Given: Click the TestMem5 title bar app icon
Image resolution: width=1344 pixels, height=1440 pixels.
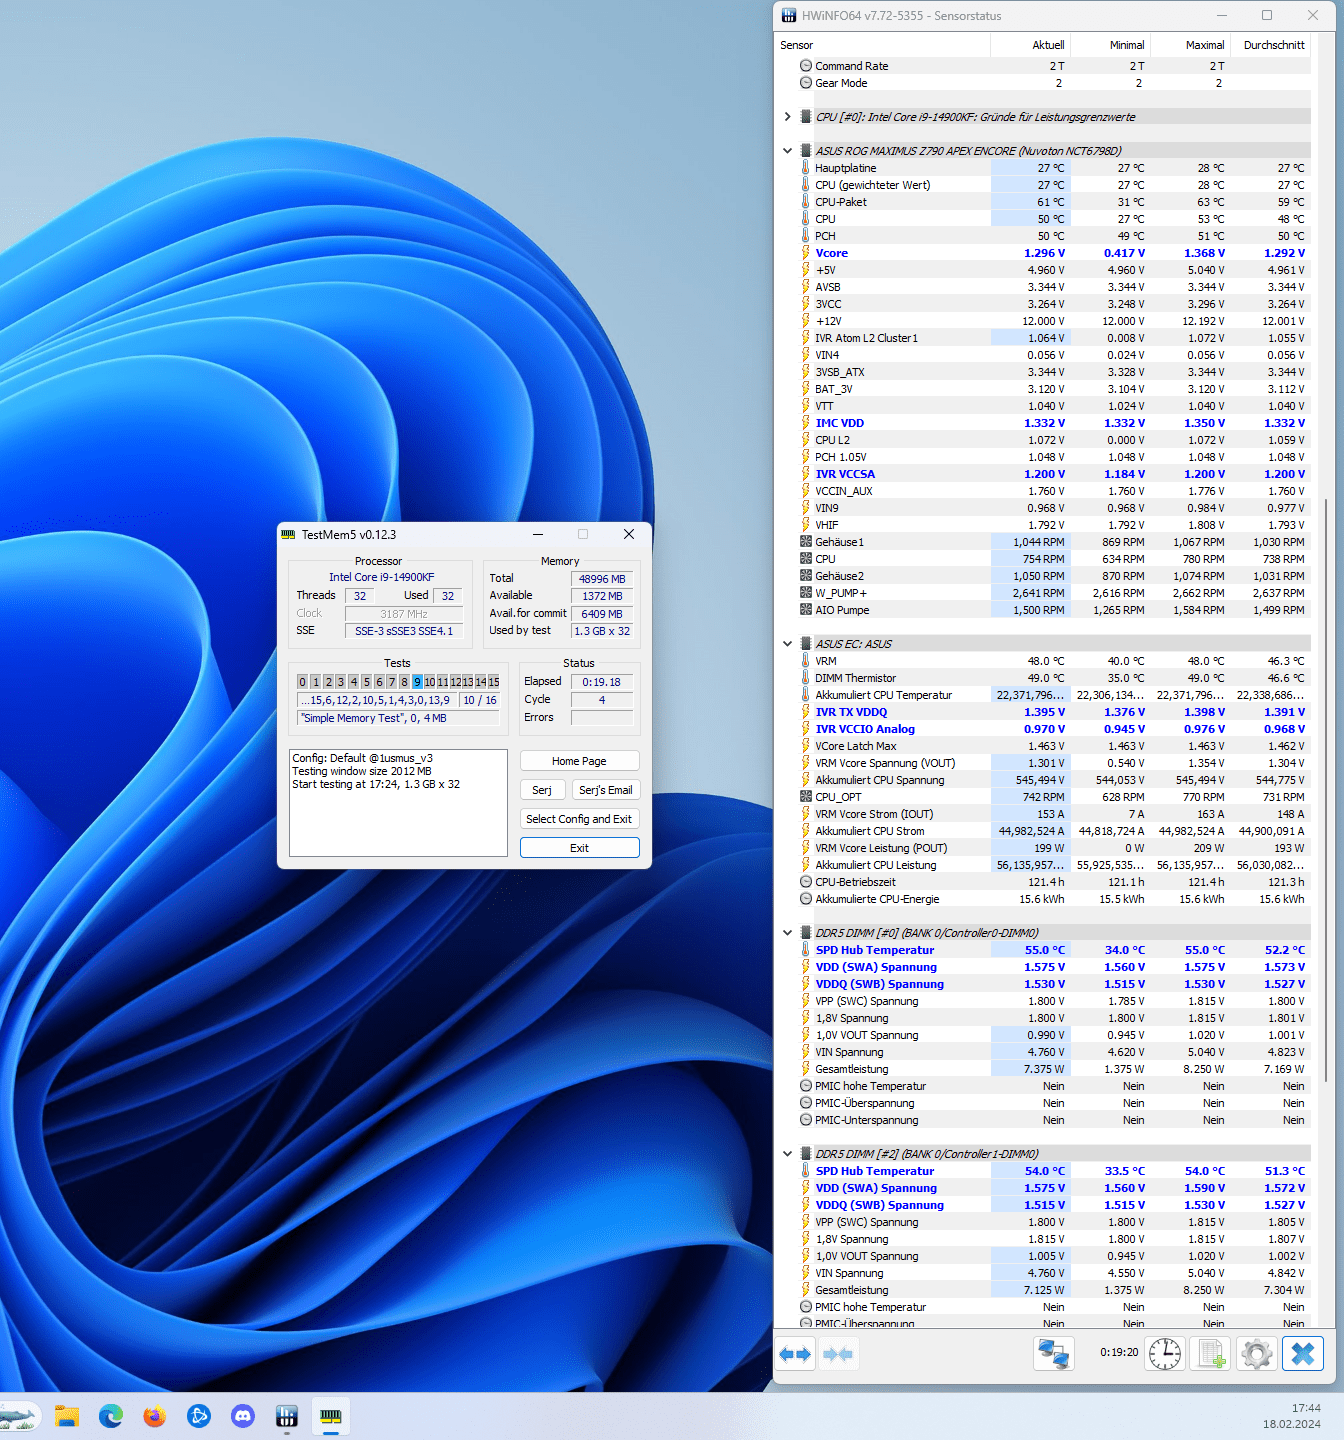Looking at the screenshot, I should point(288,535).
